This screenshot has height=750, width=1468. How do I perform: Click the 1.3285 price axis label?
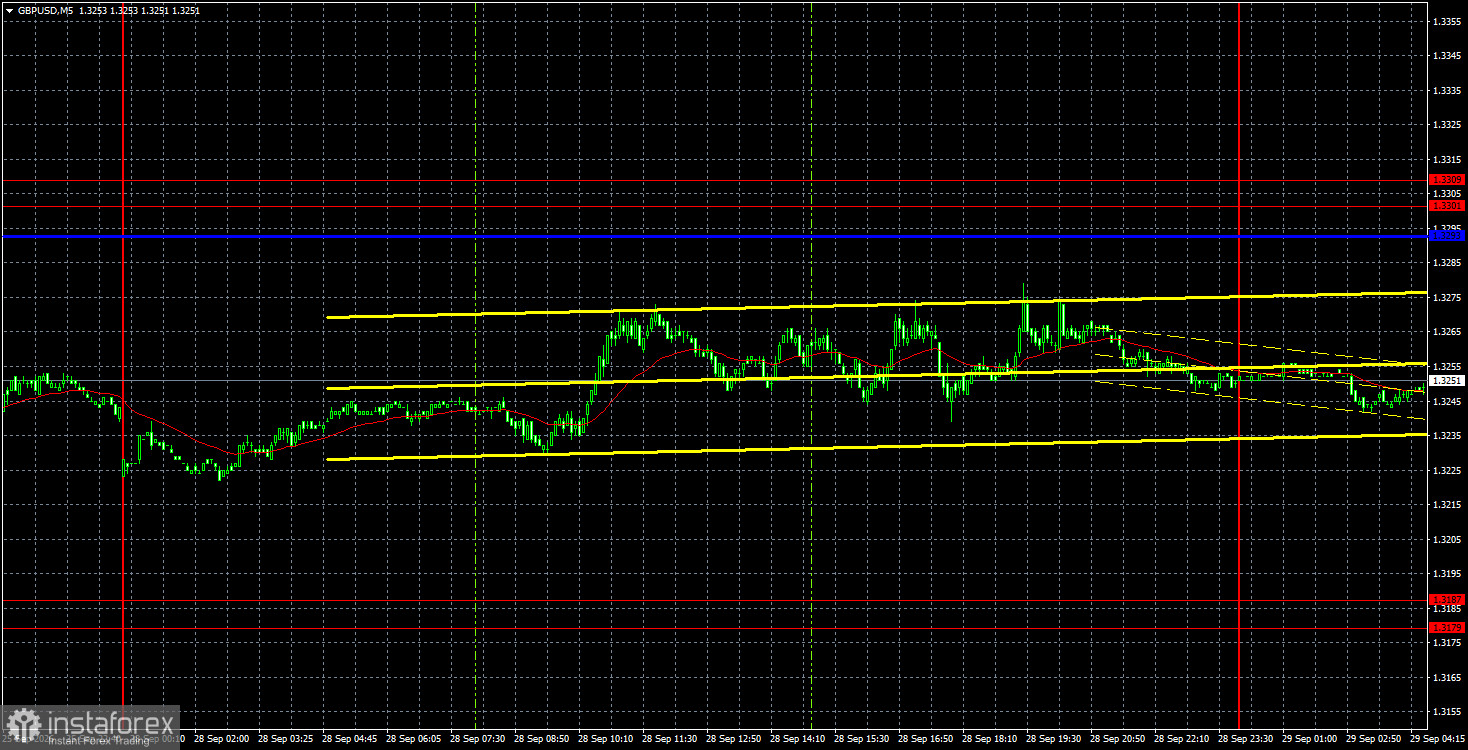pyautogui.click(x=1447, y=263)
